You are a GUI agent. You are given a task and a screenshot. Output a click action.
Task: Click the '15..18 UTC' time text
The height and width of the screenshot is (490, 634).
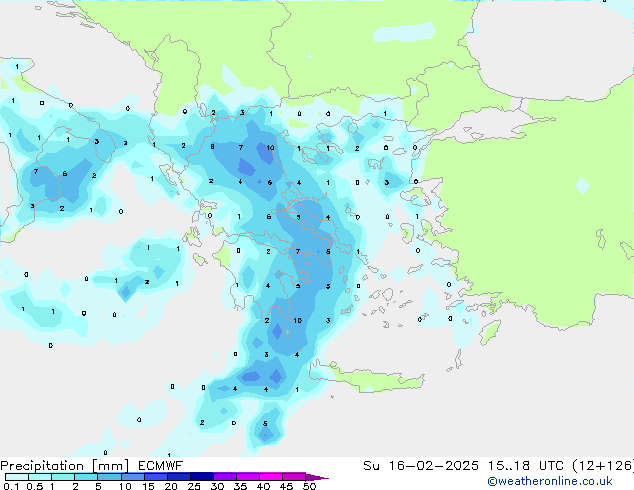[x=525, y=466]
